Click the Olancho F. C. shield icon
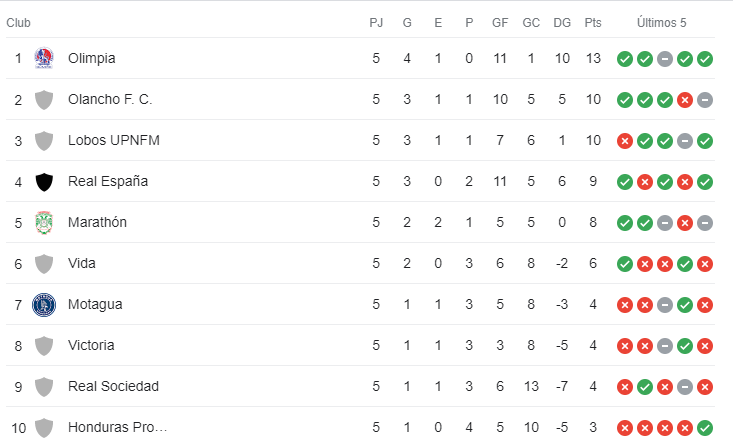The width and height of the screenshot is (733, 443). click(x=44, y=100)
